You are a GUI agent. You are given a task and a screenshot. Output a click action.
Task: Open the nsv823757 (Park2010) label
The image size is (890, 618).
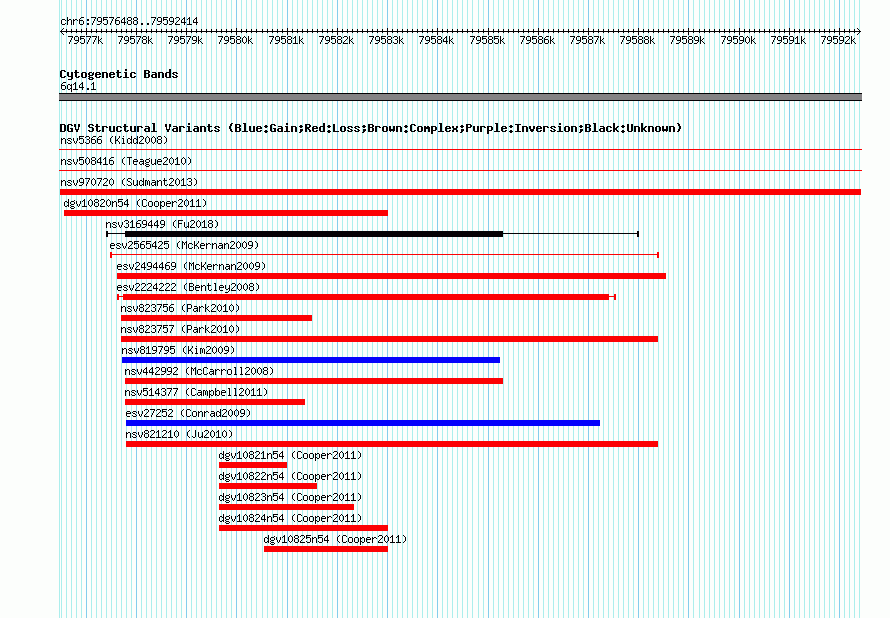tap(180, 329)
